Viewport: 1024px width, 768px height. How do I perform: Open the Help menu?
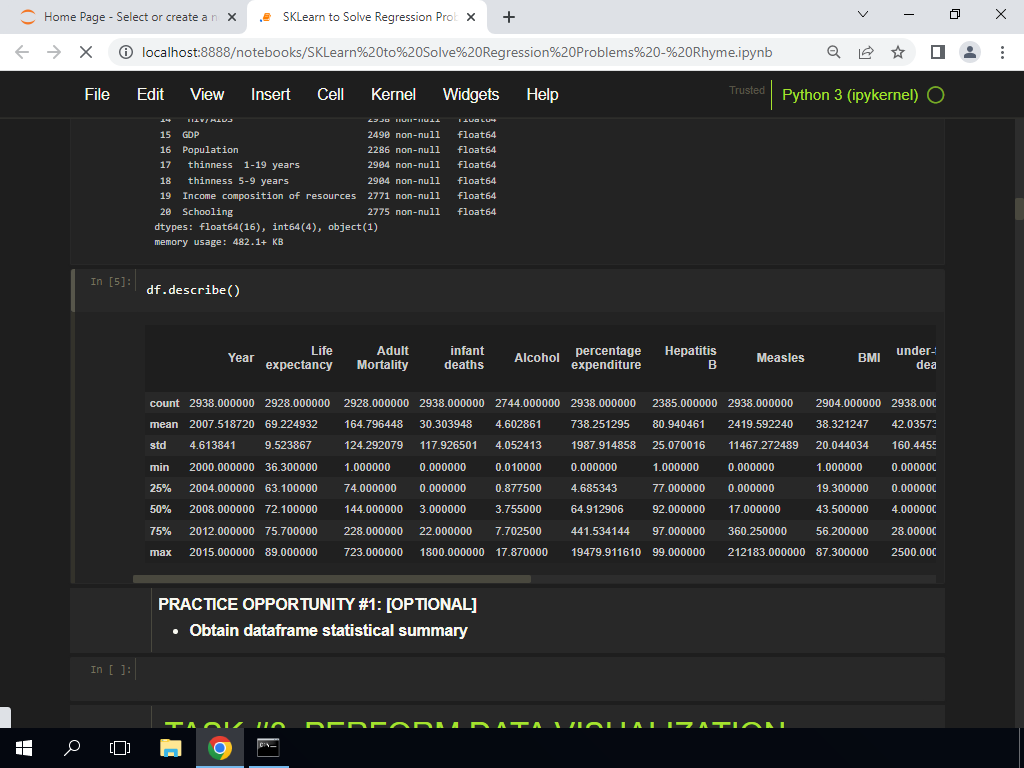pyautogui.click(x=542, y=95)
